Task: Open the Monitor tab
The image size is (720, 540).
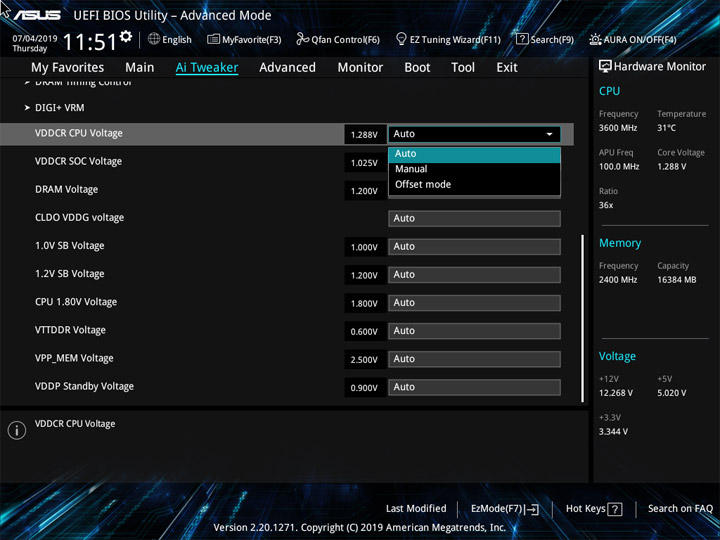Action: coord(360,68)
